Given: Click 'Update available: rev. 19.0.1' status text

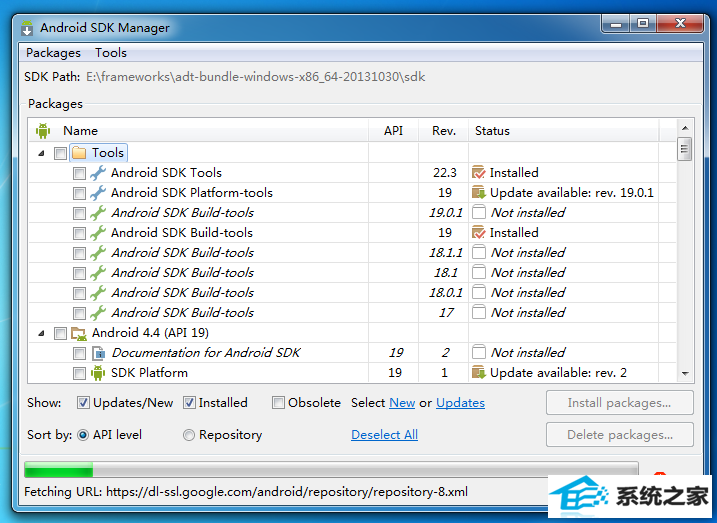Looking at the screenshot, I should click(x=572, y=193).
